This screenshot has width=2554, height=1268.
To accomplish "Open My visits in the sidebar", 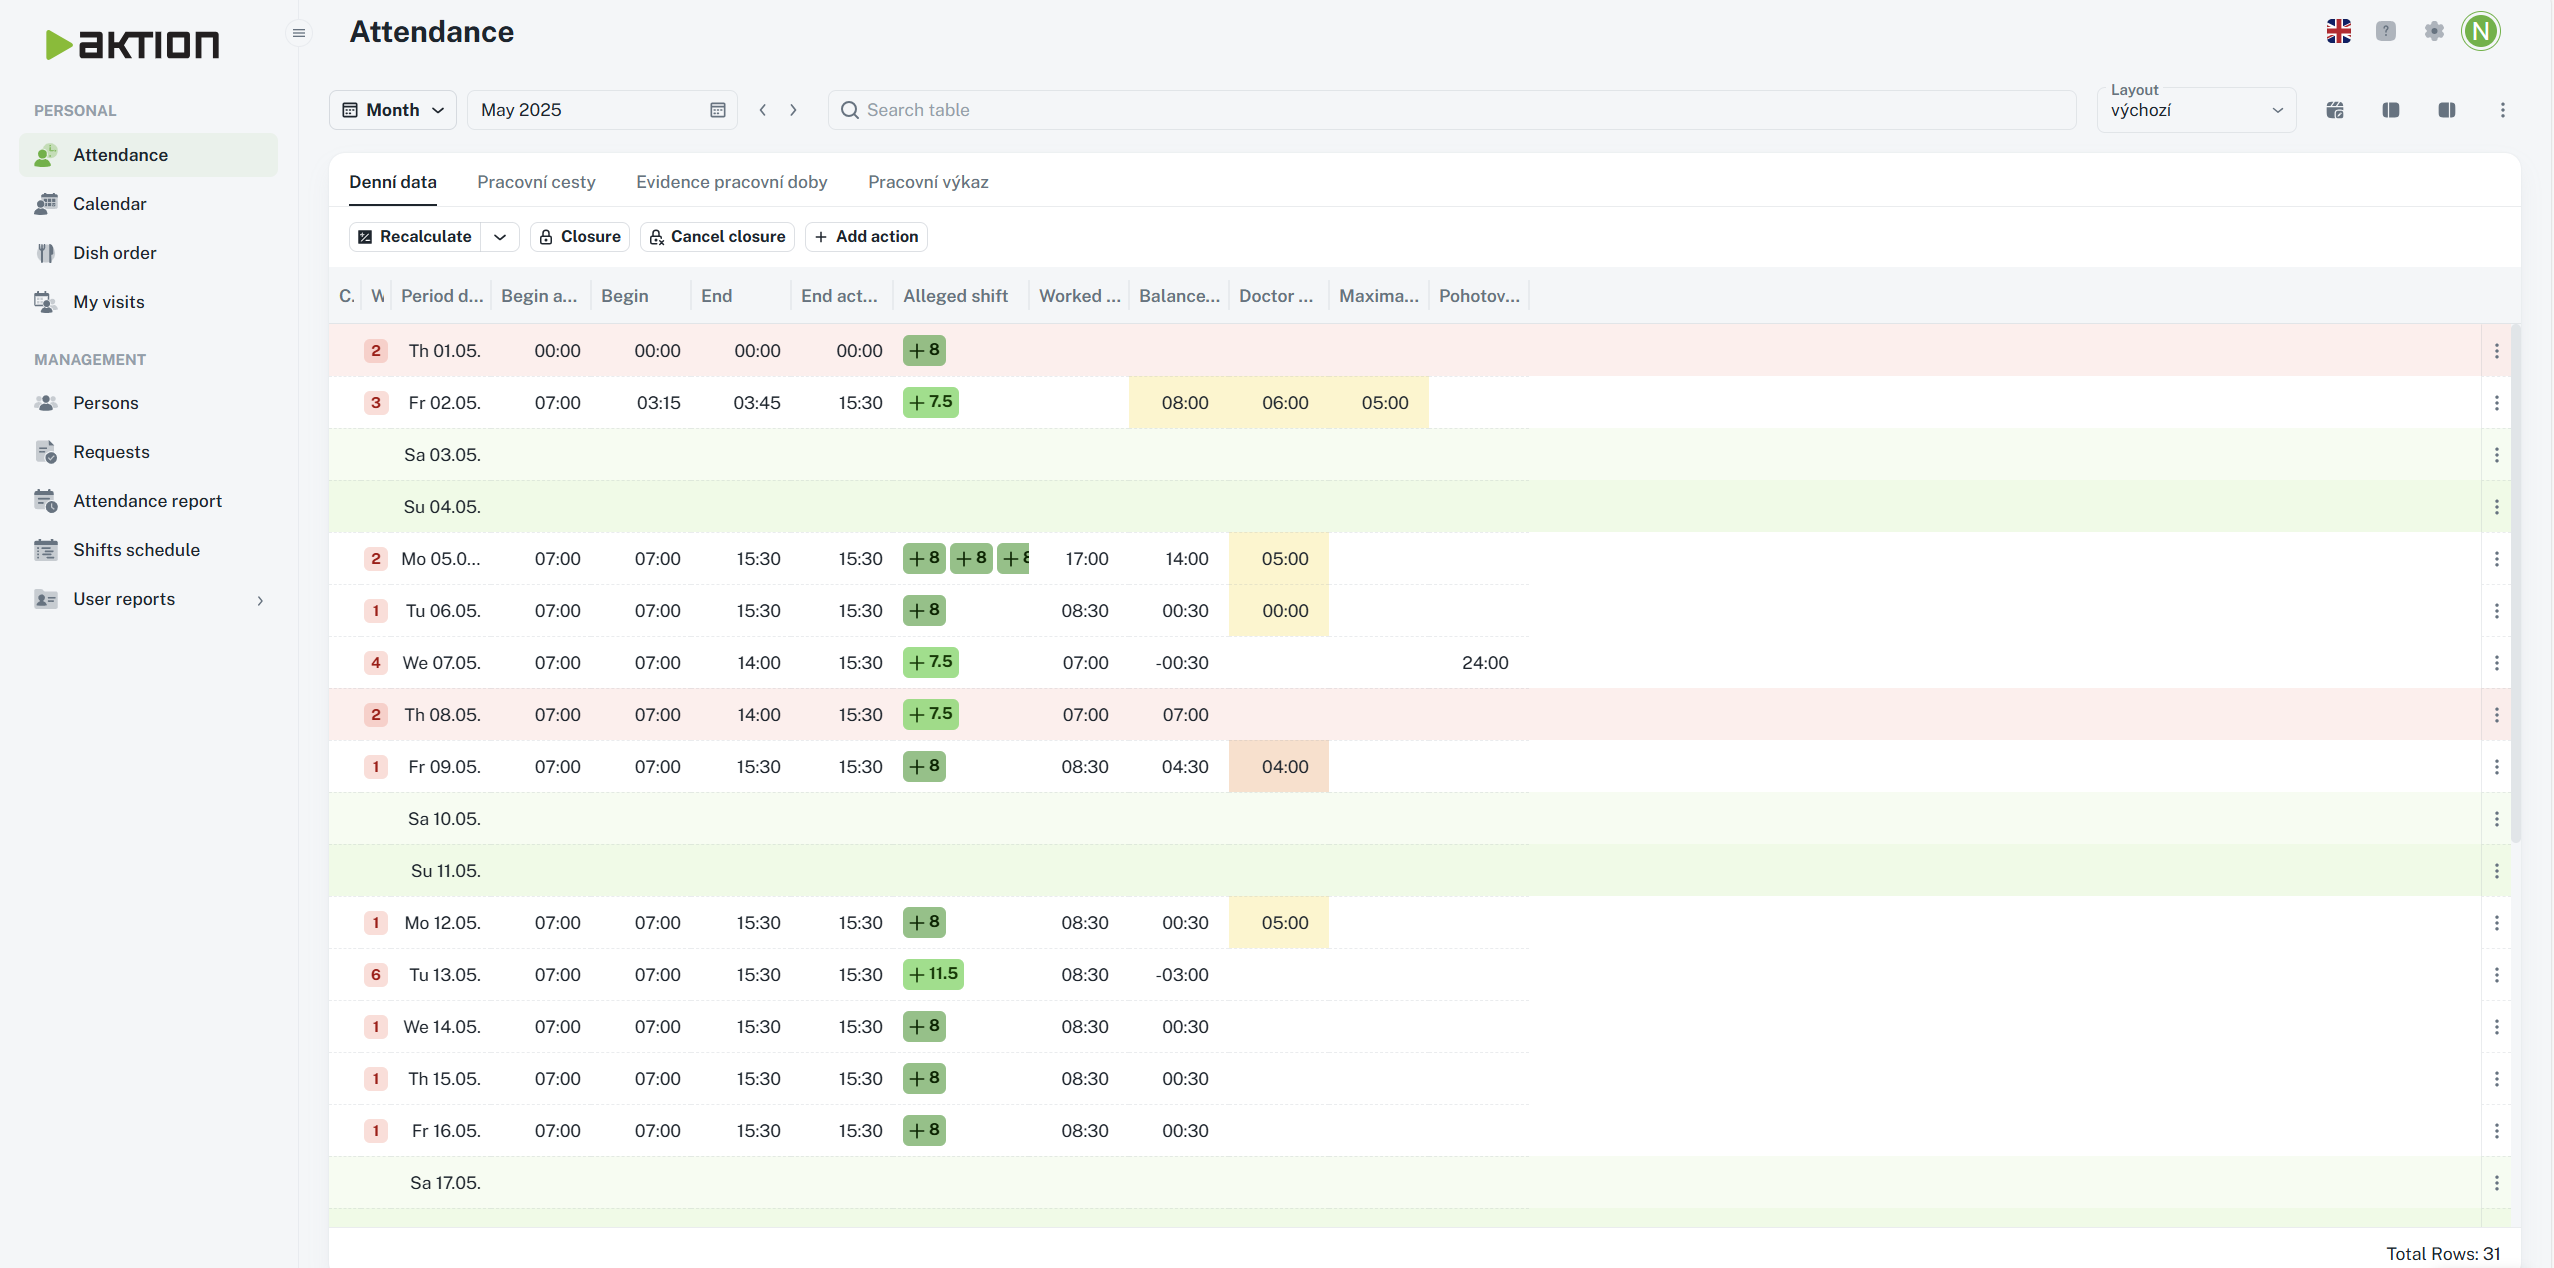I will 108,302.
